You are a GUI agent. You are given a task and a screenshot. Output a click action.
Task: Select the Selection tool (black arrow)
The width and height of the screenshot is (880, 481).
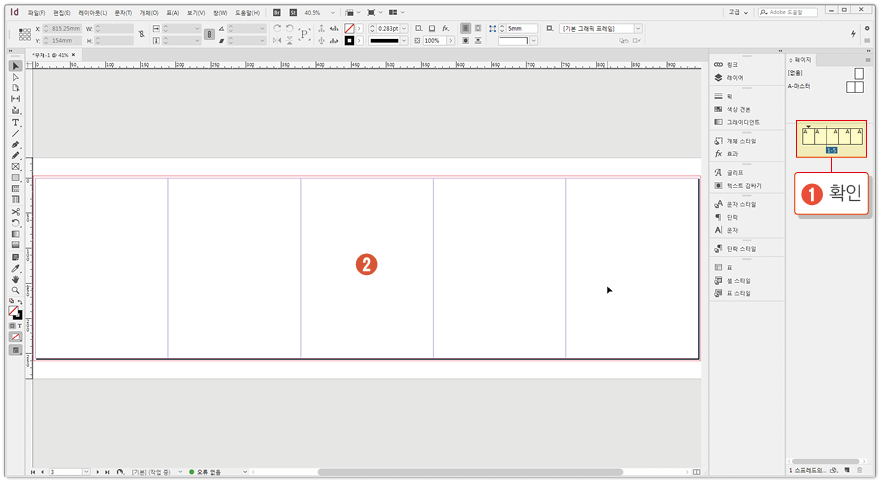[16, 66]
